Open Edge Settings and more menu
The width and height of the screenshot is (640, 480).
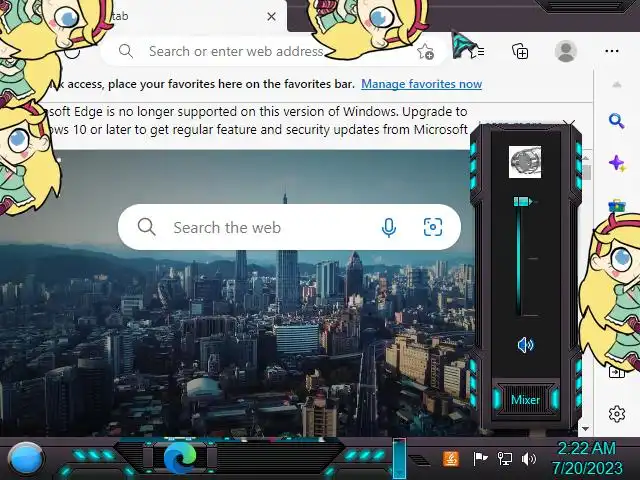coord(612,51)
